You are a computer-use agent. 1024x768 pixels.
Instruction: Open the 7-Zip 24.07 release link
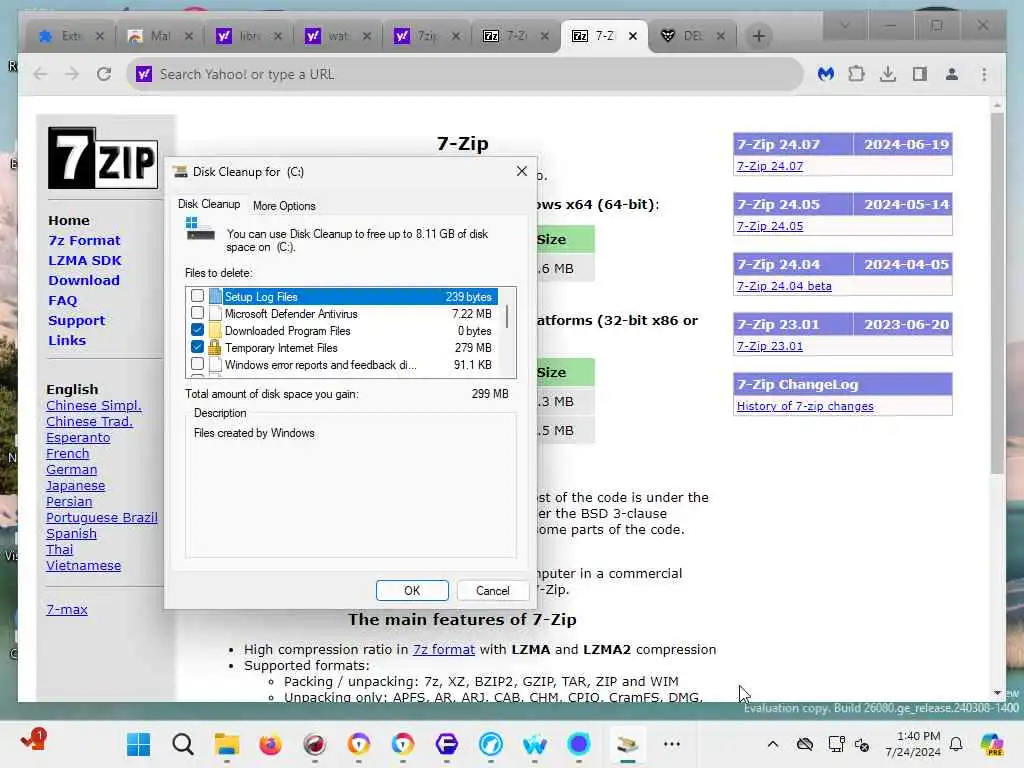click(770, 166)
